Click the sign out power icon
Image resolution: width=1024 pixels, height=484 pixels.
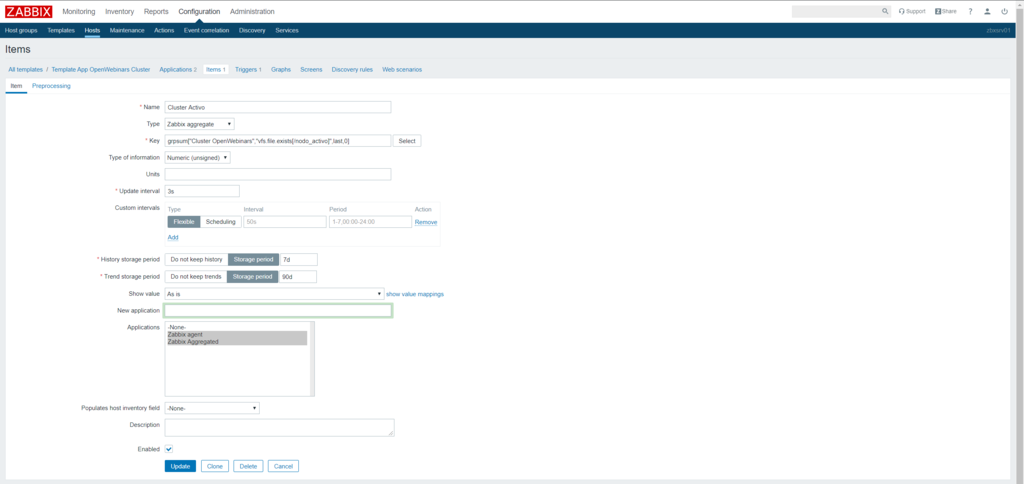tap(1004, 11)
